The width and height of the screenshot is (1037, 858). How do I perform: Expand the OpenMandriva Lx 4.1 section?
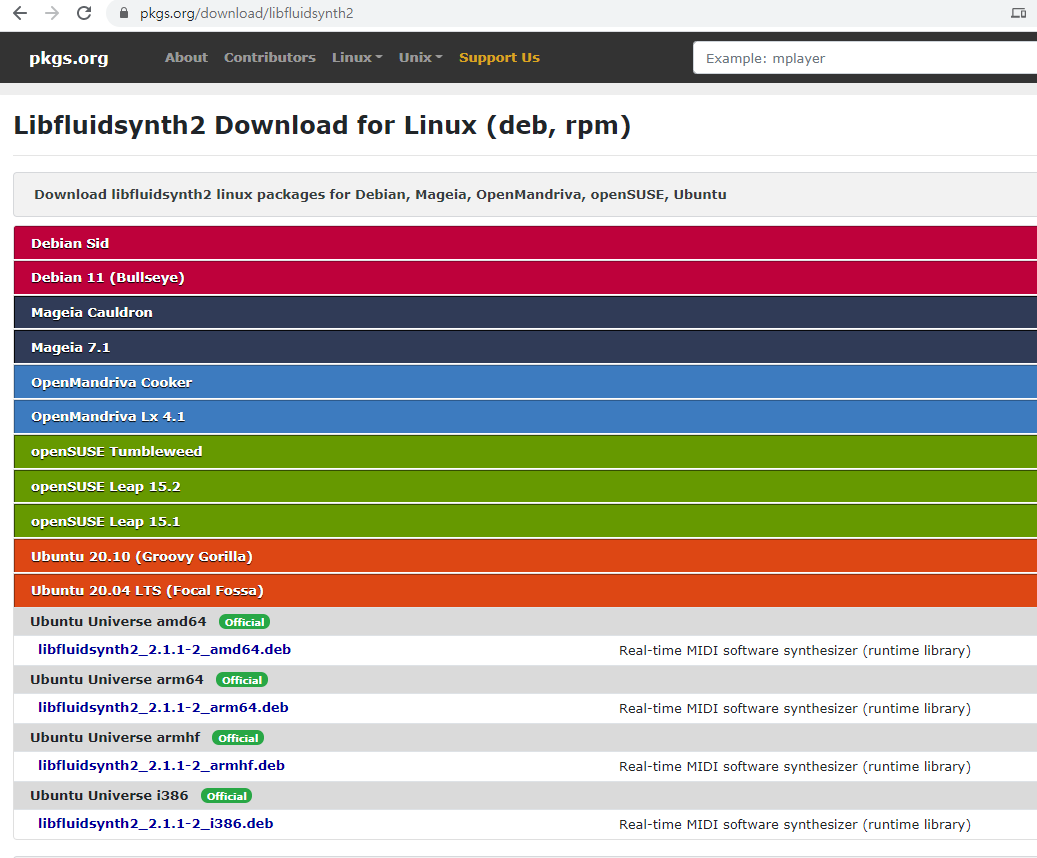(525, 417)
